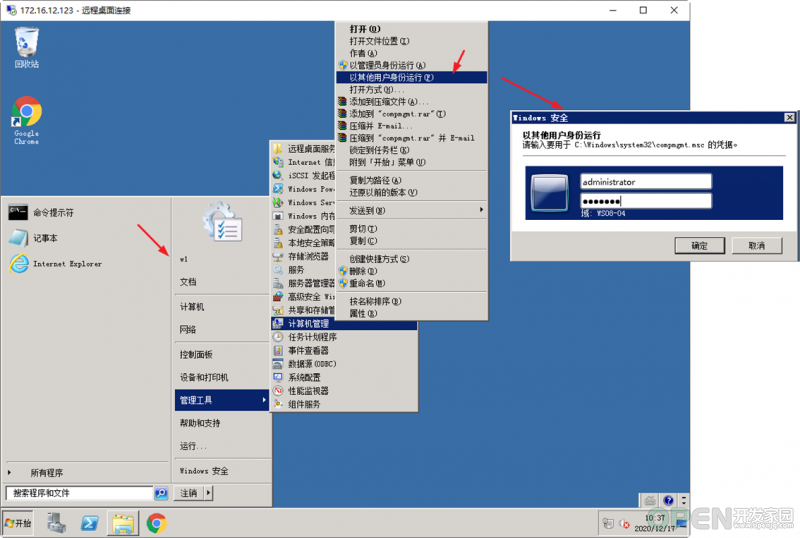Select 添加到压缩文件 in the context menu
The width and height of the screenshot is (800, 538).
[411, 102]
